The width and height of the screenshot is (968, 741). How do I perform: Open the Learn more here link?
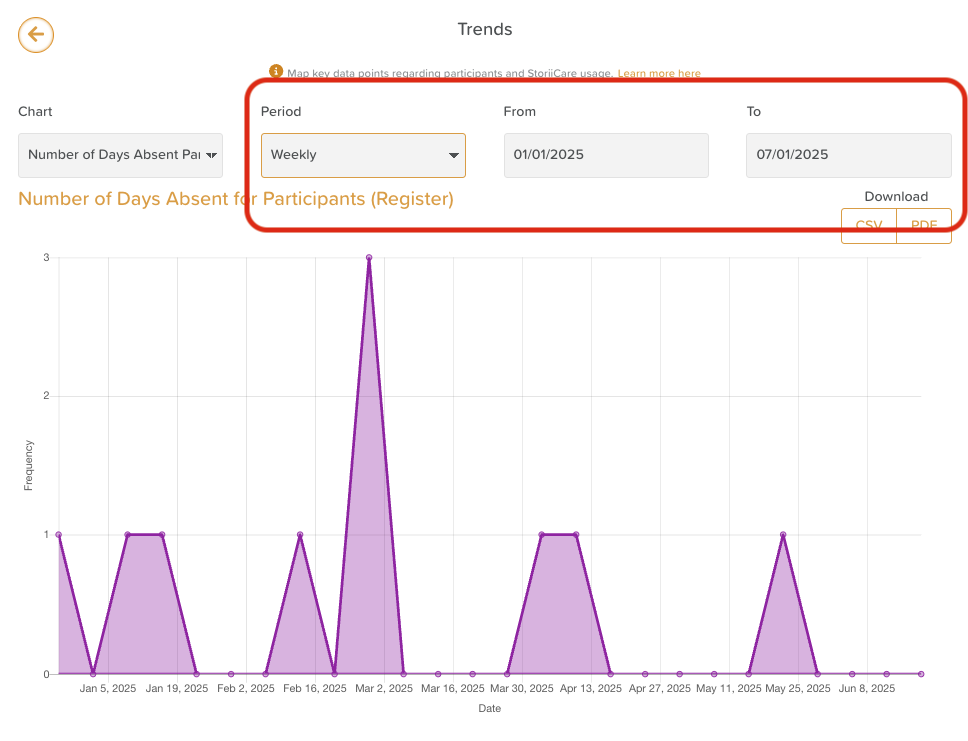coord(658,74)
